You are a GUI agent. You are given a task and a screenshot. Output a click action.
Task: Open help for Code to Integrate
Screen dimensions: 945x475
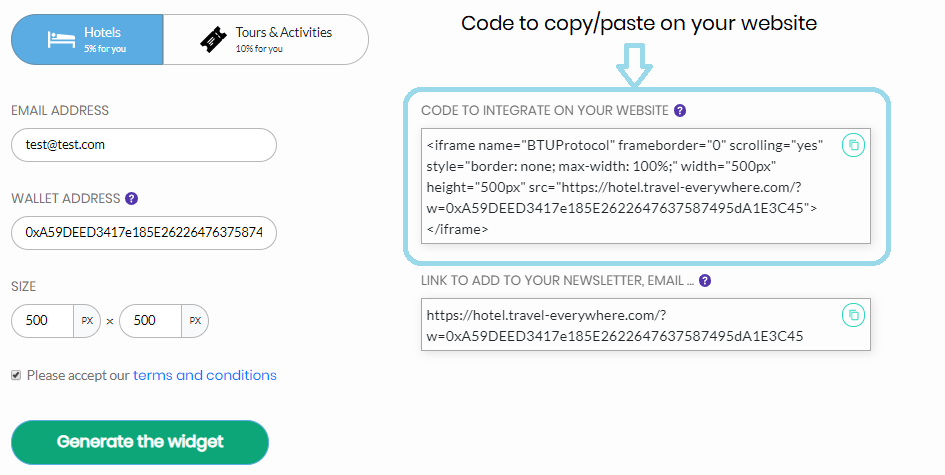[680, 110]
